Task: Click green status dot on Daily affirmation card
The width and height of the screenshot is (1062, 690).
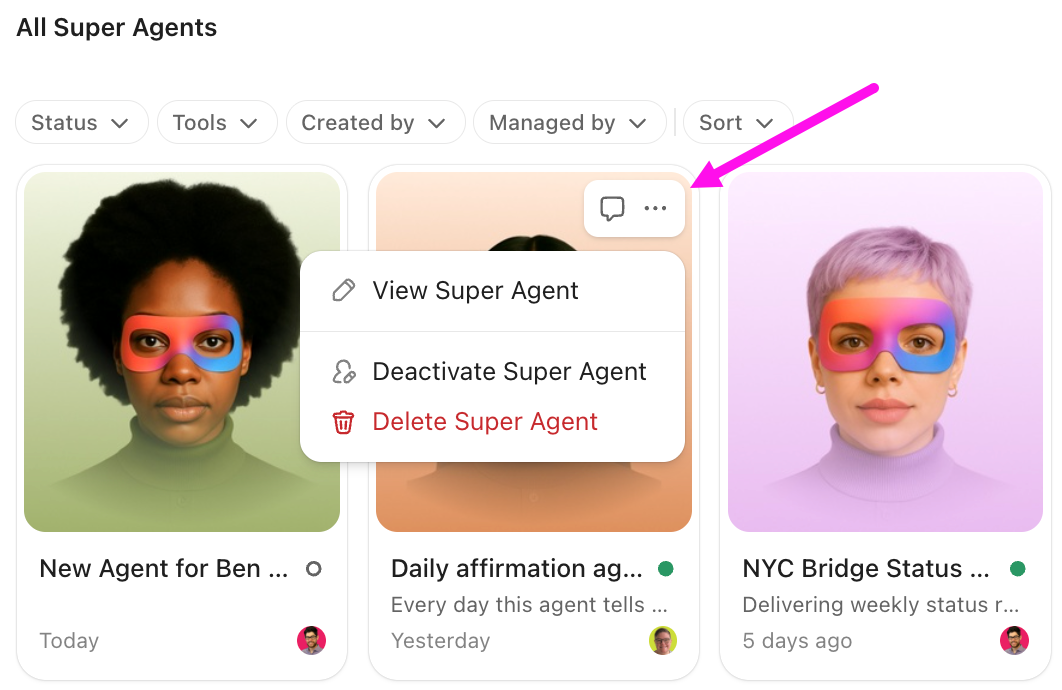Action: pyautogui.click(x=665, y=569)
